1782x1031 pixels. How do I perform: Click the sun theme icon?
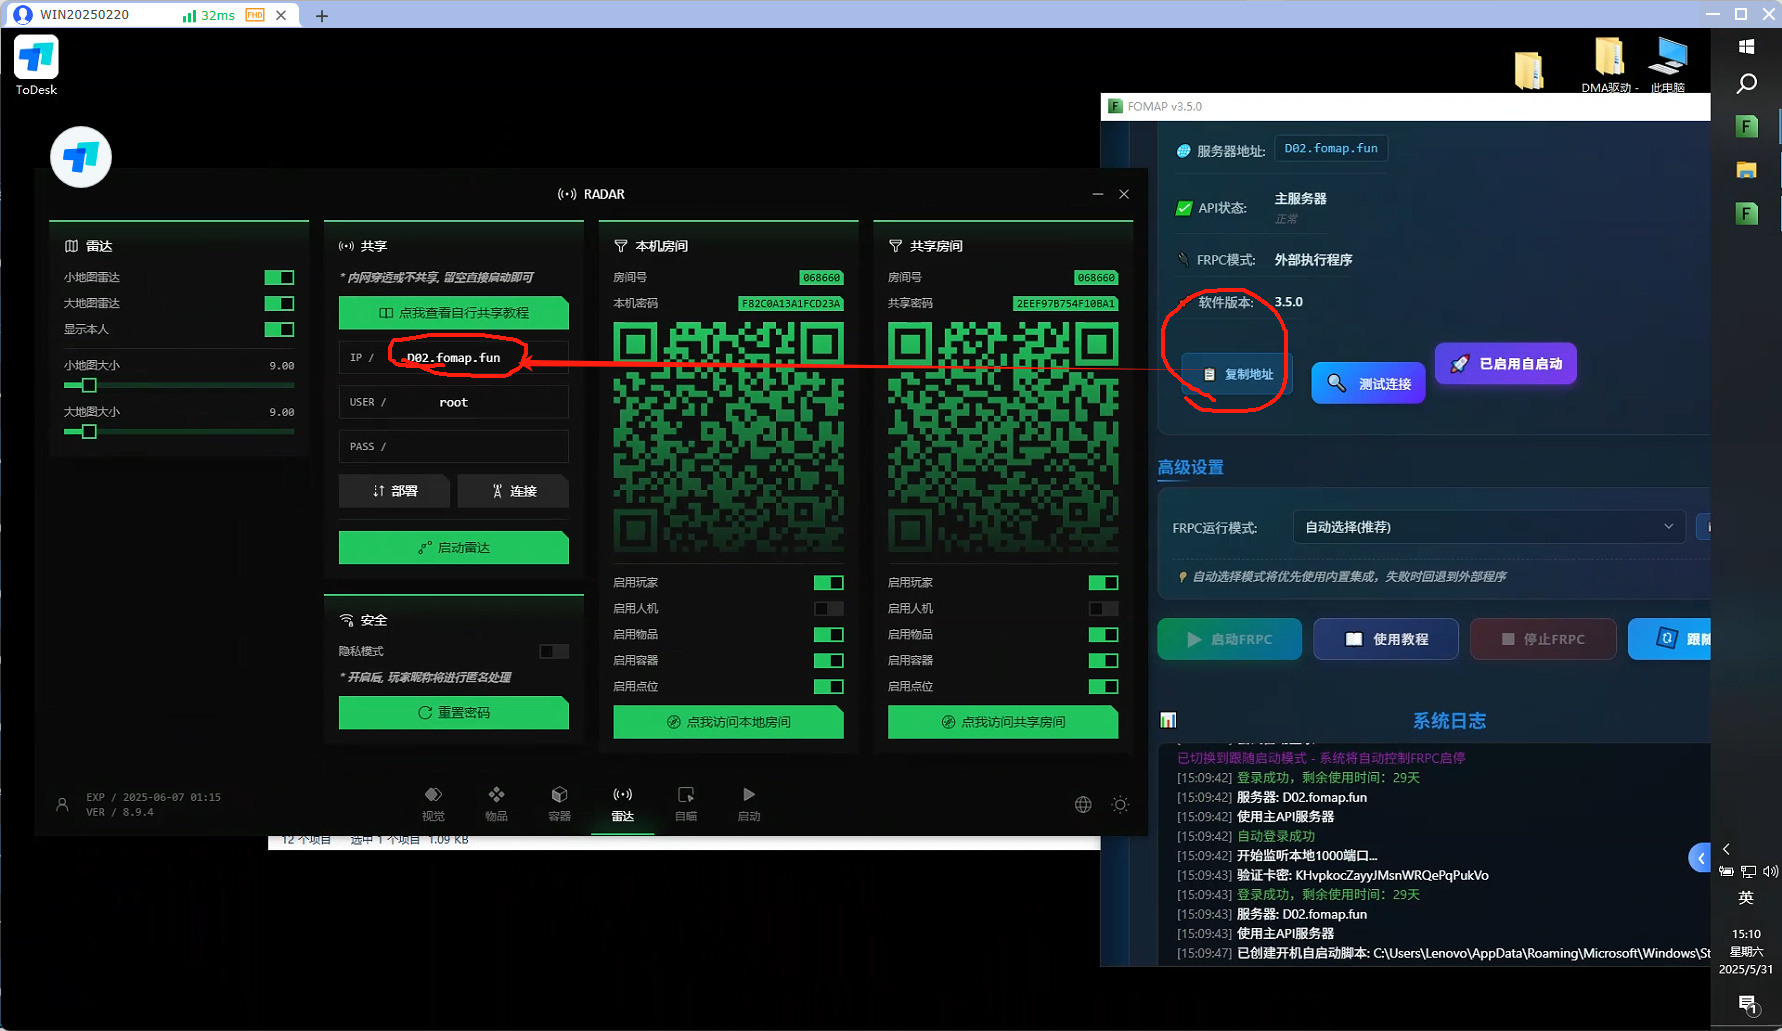tap(1120, 804)
